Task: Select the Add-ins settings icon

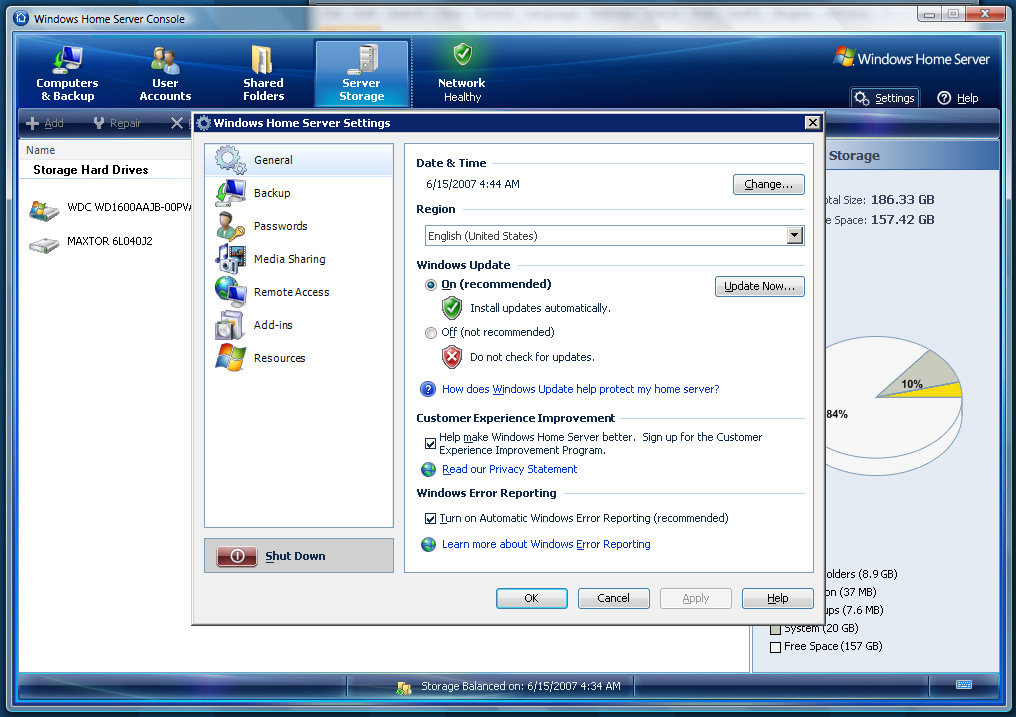Action: click(x=230, y=325)
